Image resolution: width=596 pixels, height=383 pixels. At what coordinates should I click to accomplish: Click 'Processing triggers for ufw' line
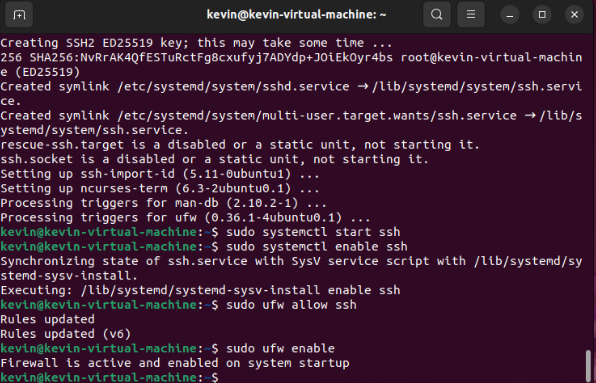185,217
